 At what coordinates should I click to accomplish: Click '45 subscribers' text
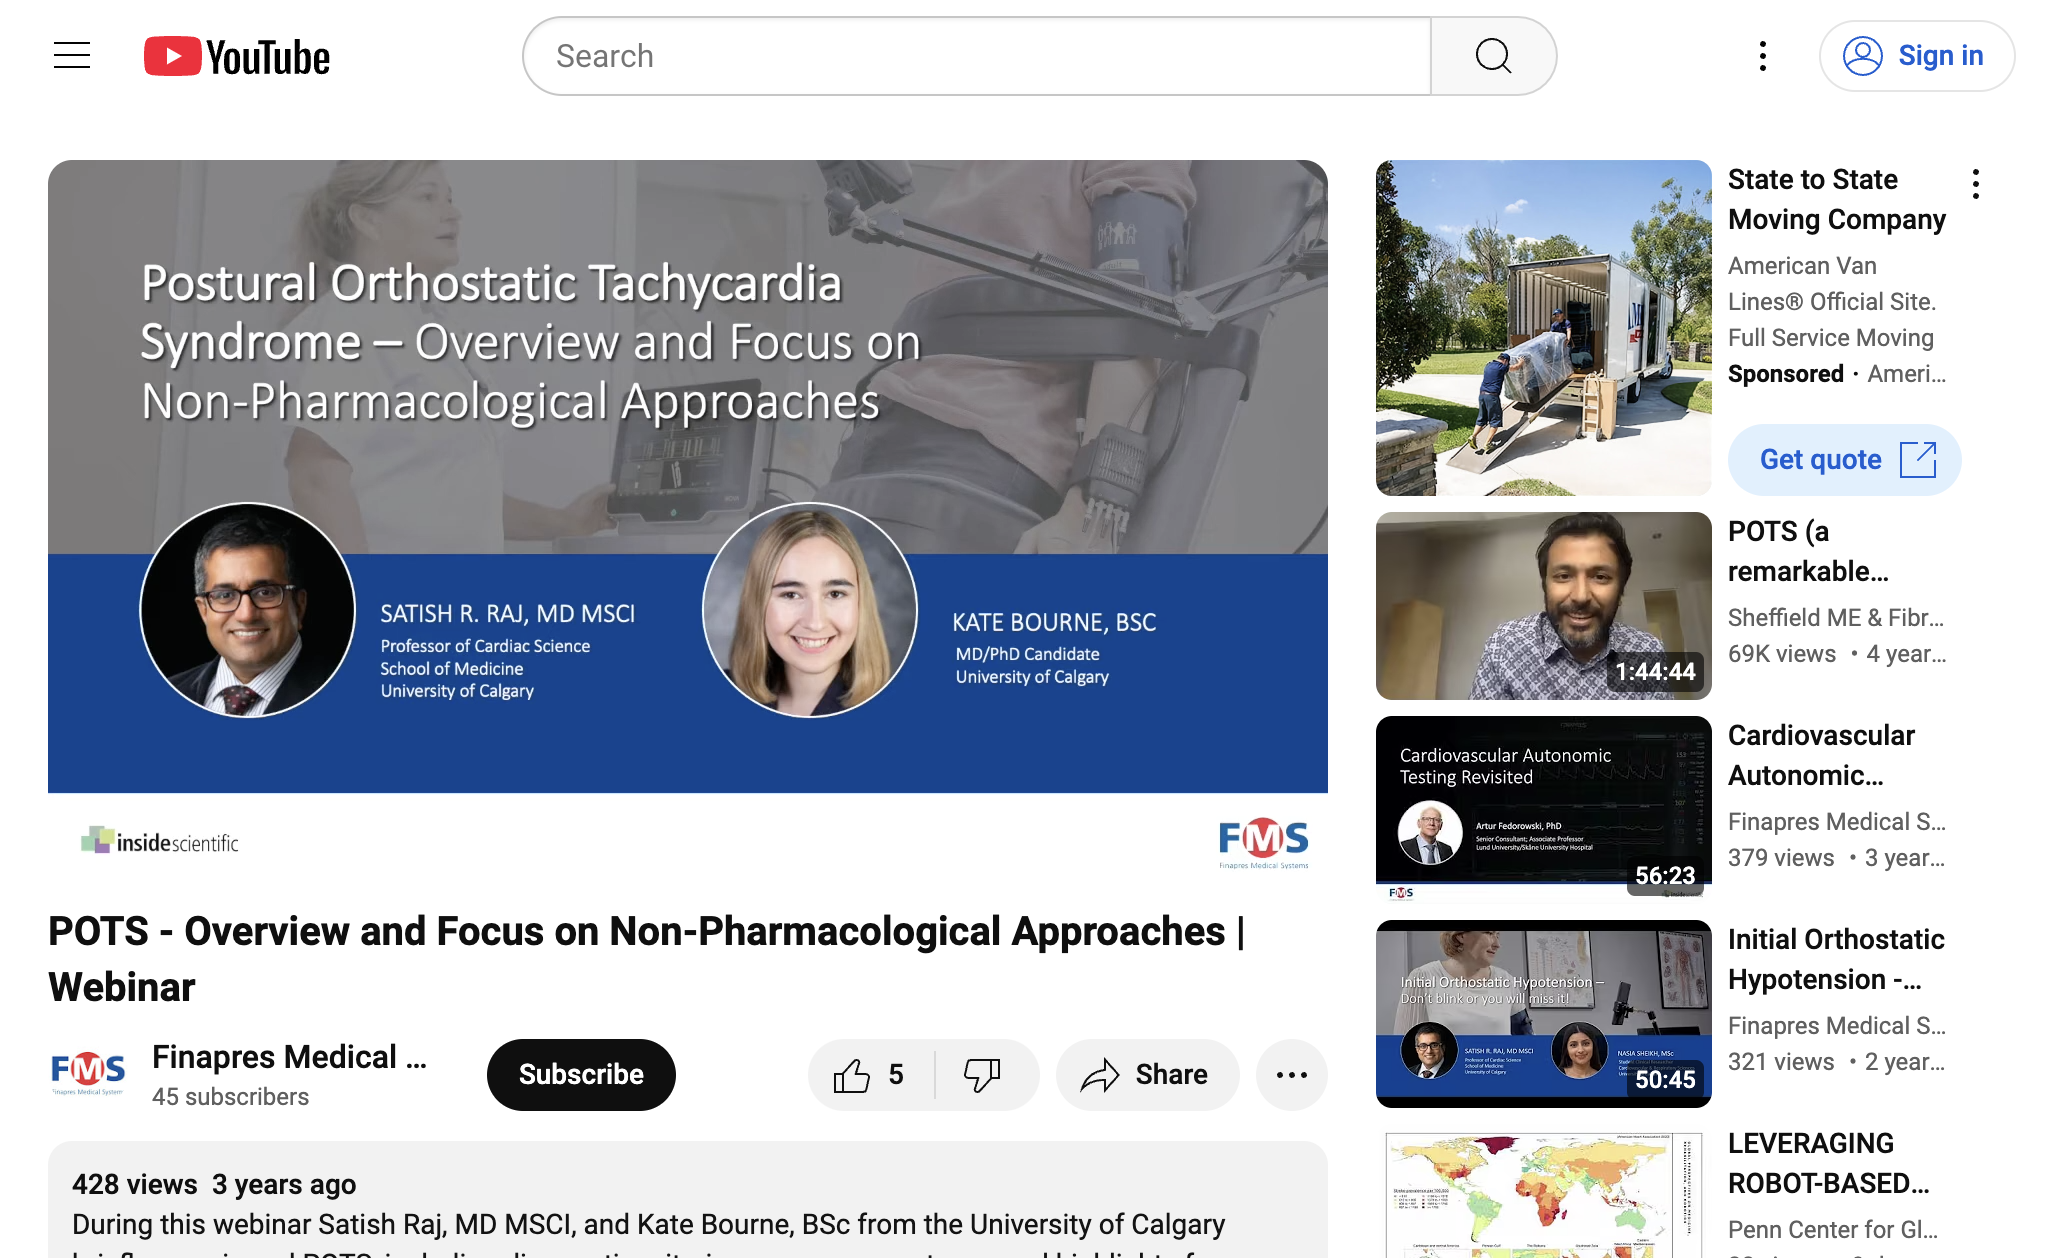click(230, 1097)
